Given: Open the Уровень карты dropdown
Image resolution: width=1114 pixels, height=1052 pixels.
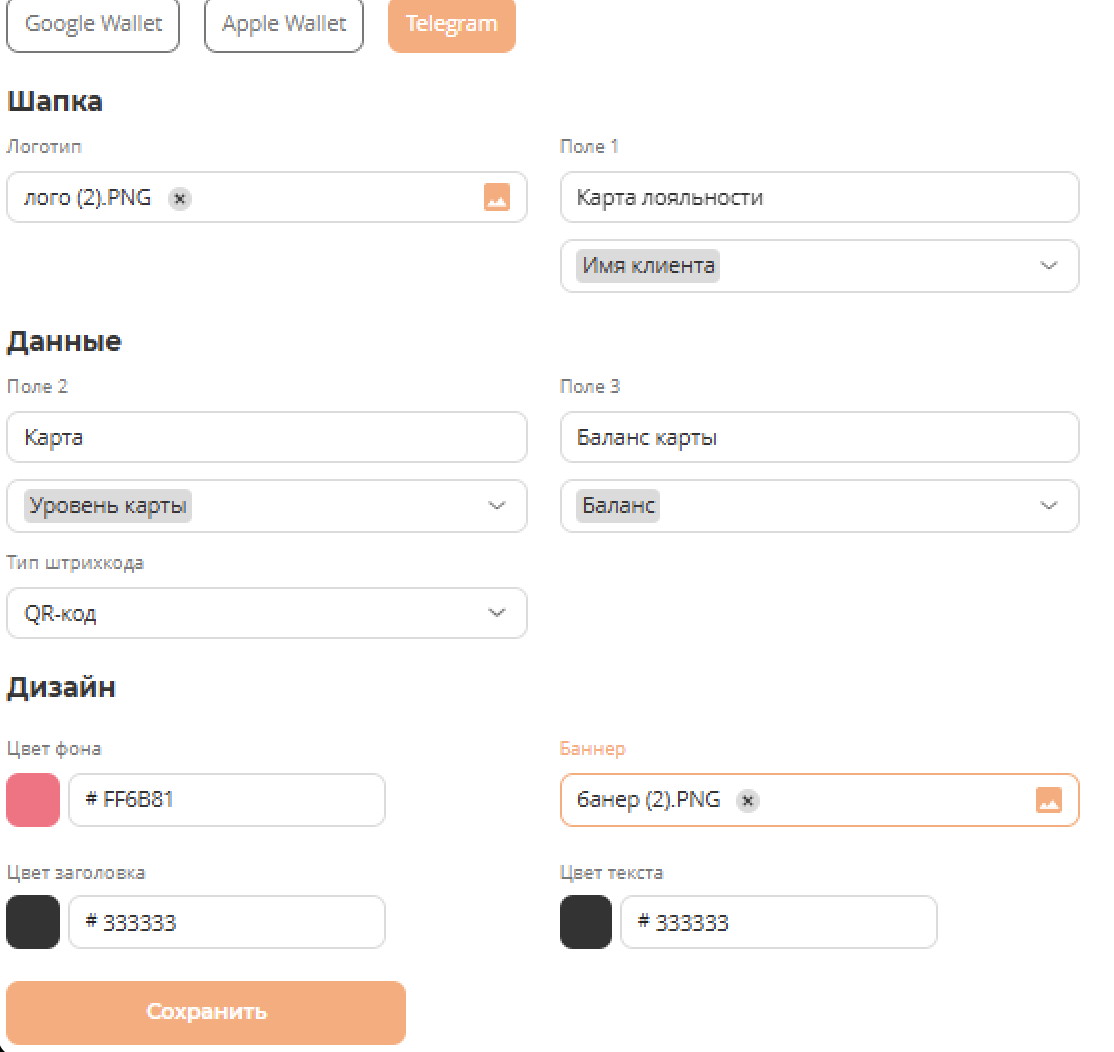Looking at the screenshot, I should click(x=496, y=506).
